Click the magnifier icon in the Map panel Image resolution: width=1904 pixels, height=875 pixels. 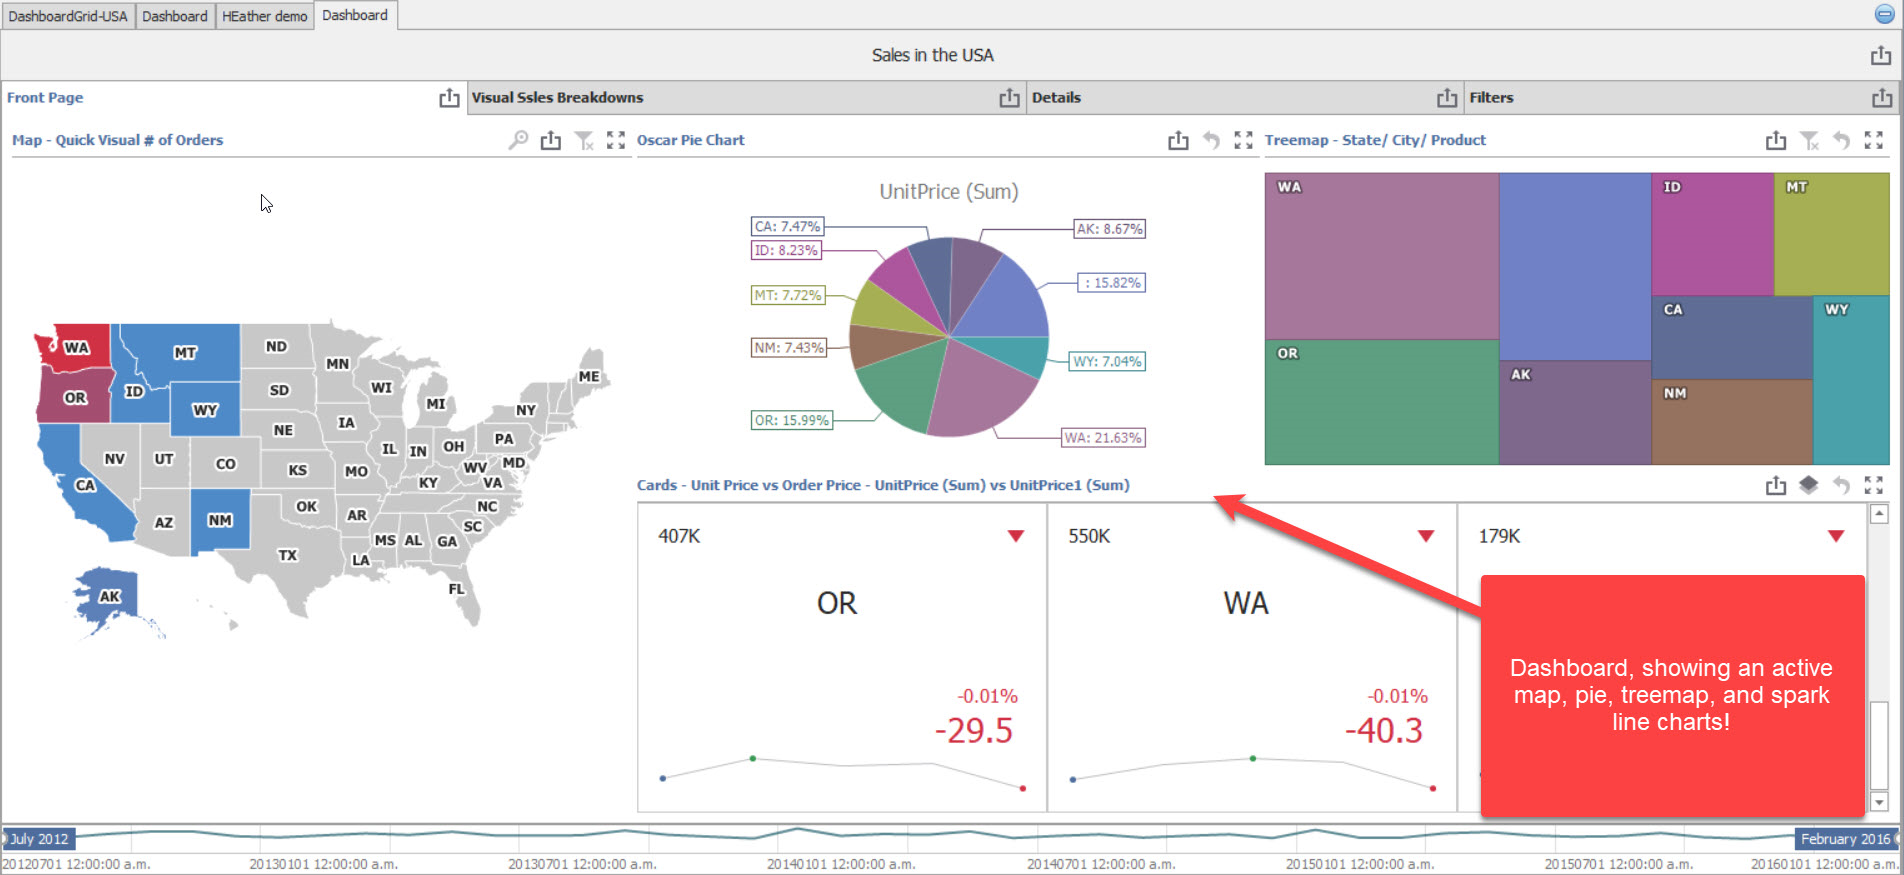click(518, 140)
